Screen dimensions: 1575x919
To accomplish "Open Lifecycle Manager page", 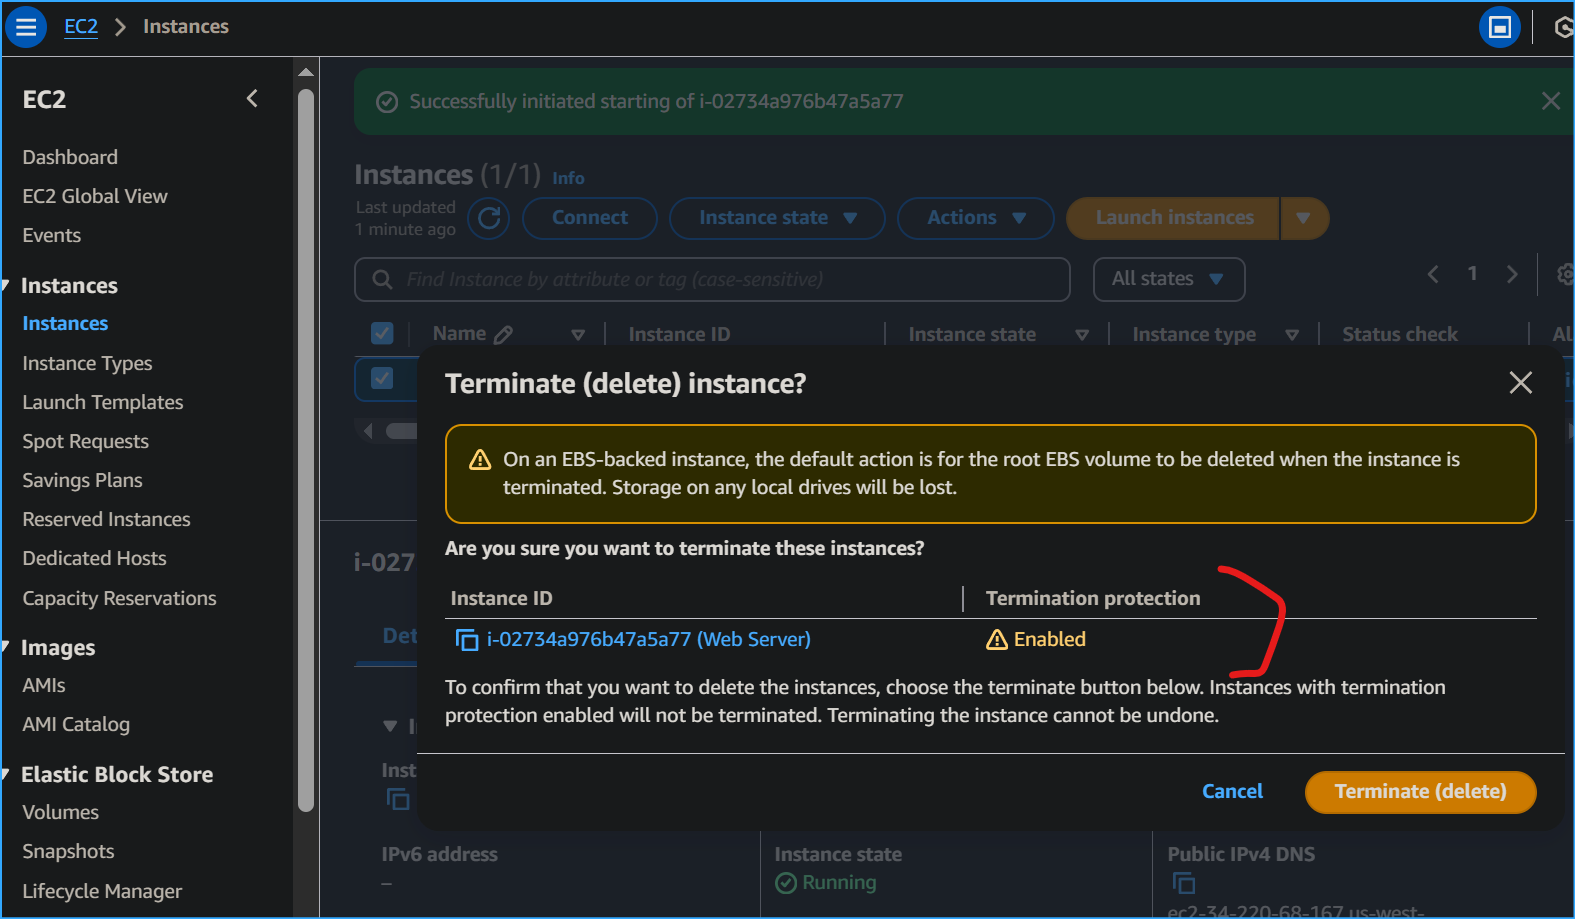I will (102, 891).
